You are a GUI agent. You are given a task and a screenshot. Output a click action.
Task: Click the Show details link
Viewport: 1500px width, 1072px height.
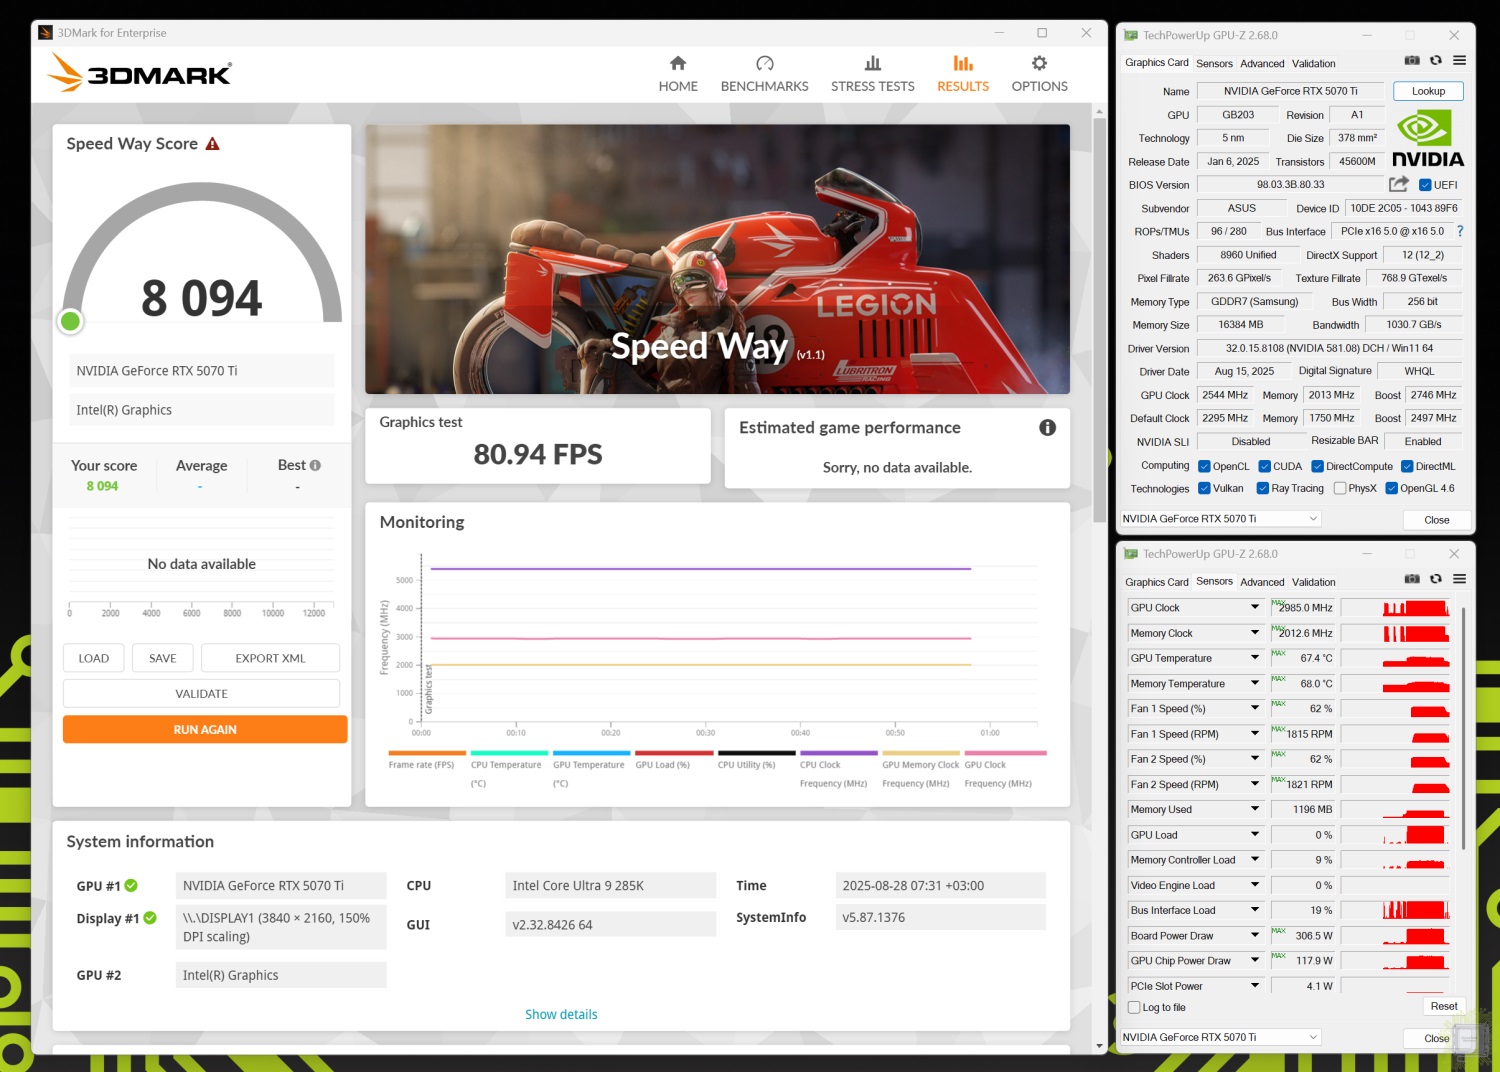point(561,1015)
